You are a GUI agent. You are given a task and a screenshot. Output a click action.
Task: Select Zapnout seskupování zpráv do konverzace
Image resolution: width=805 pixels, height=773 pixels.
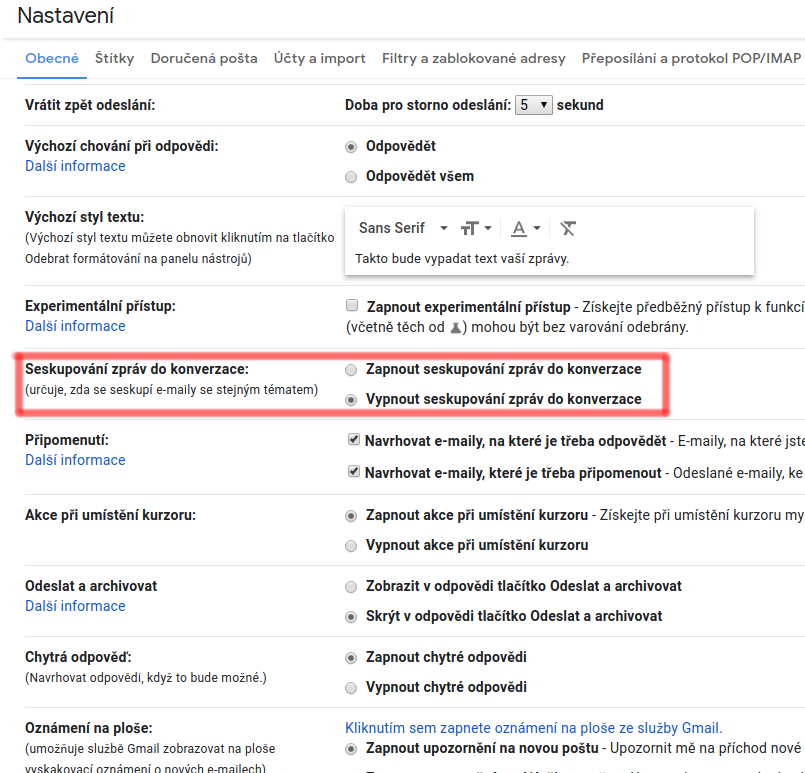[x=351, y=370]
